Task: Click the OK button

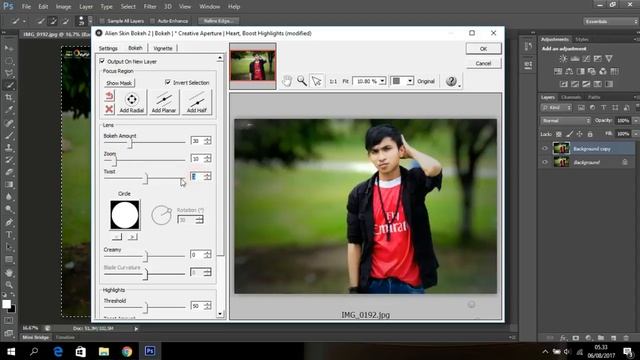Action: click(x=483, y=49)
